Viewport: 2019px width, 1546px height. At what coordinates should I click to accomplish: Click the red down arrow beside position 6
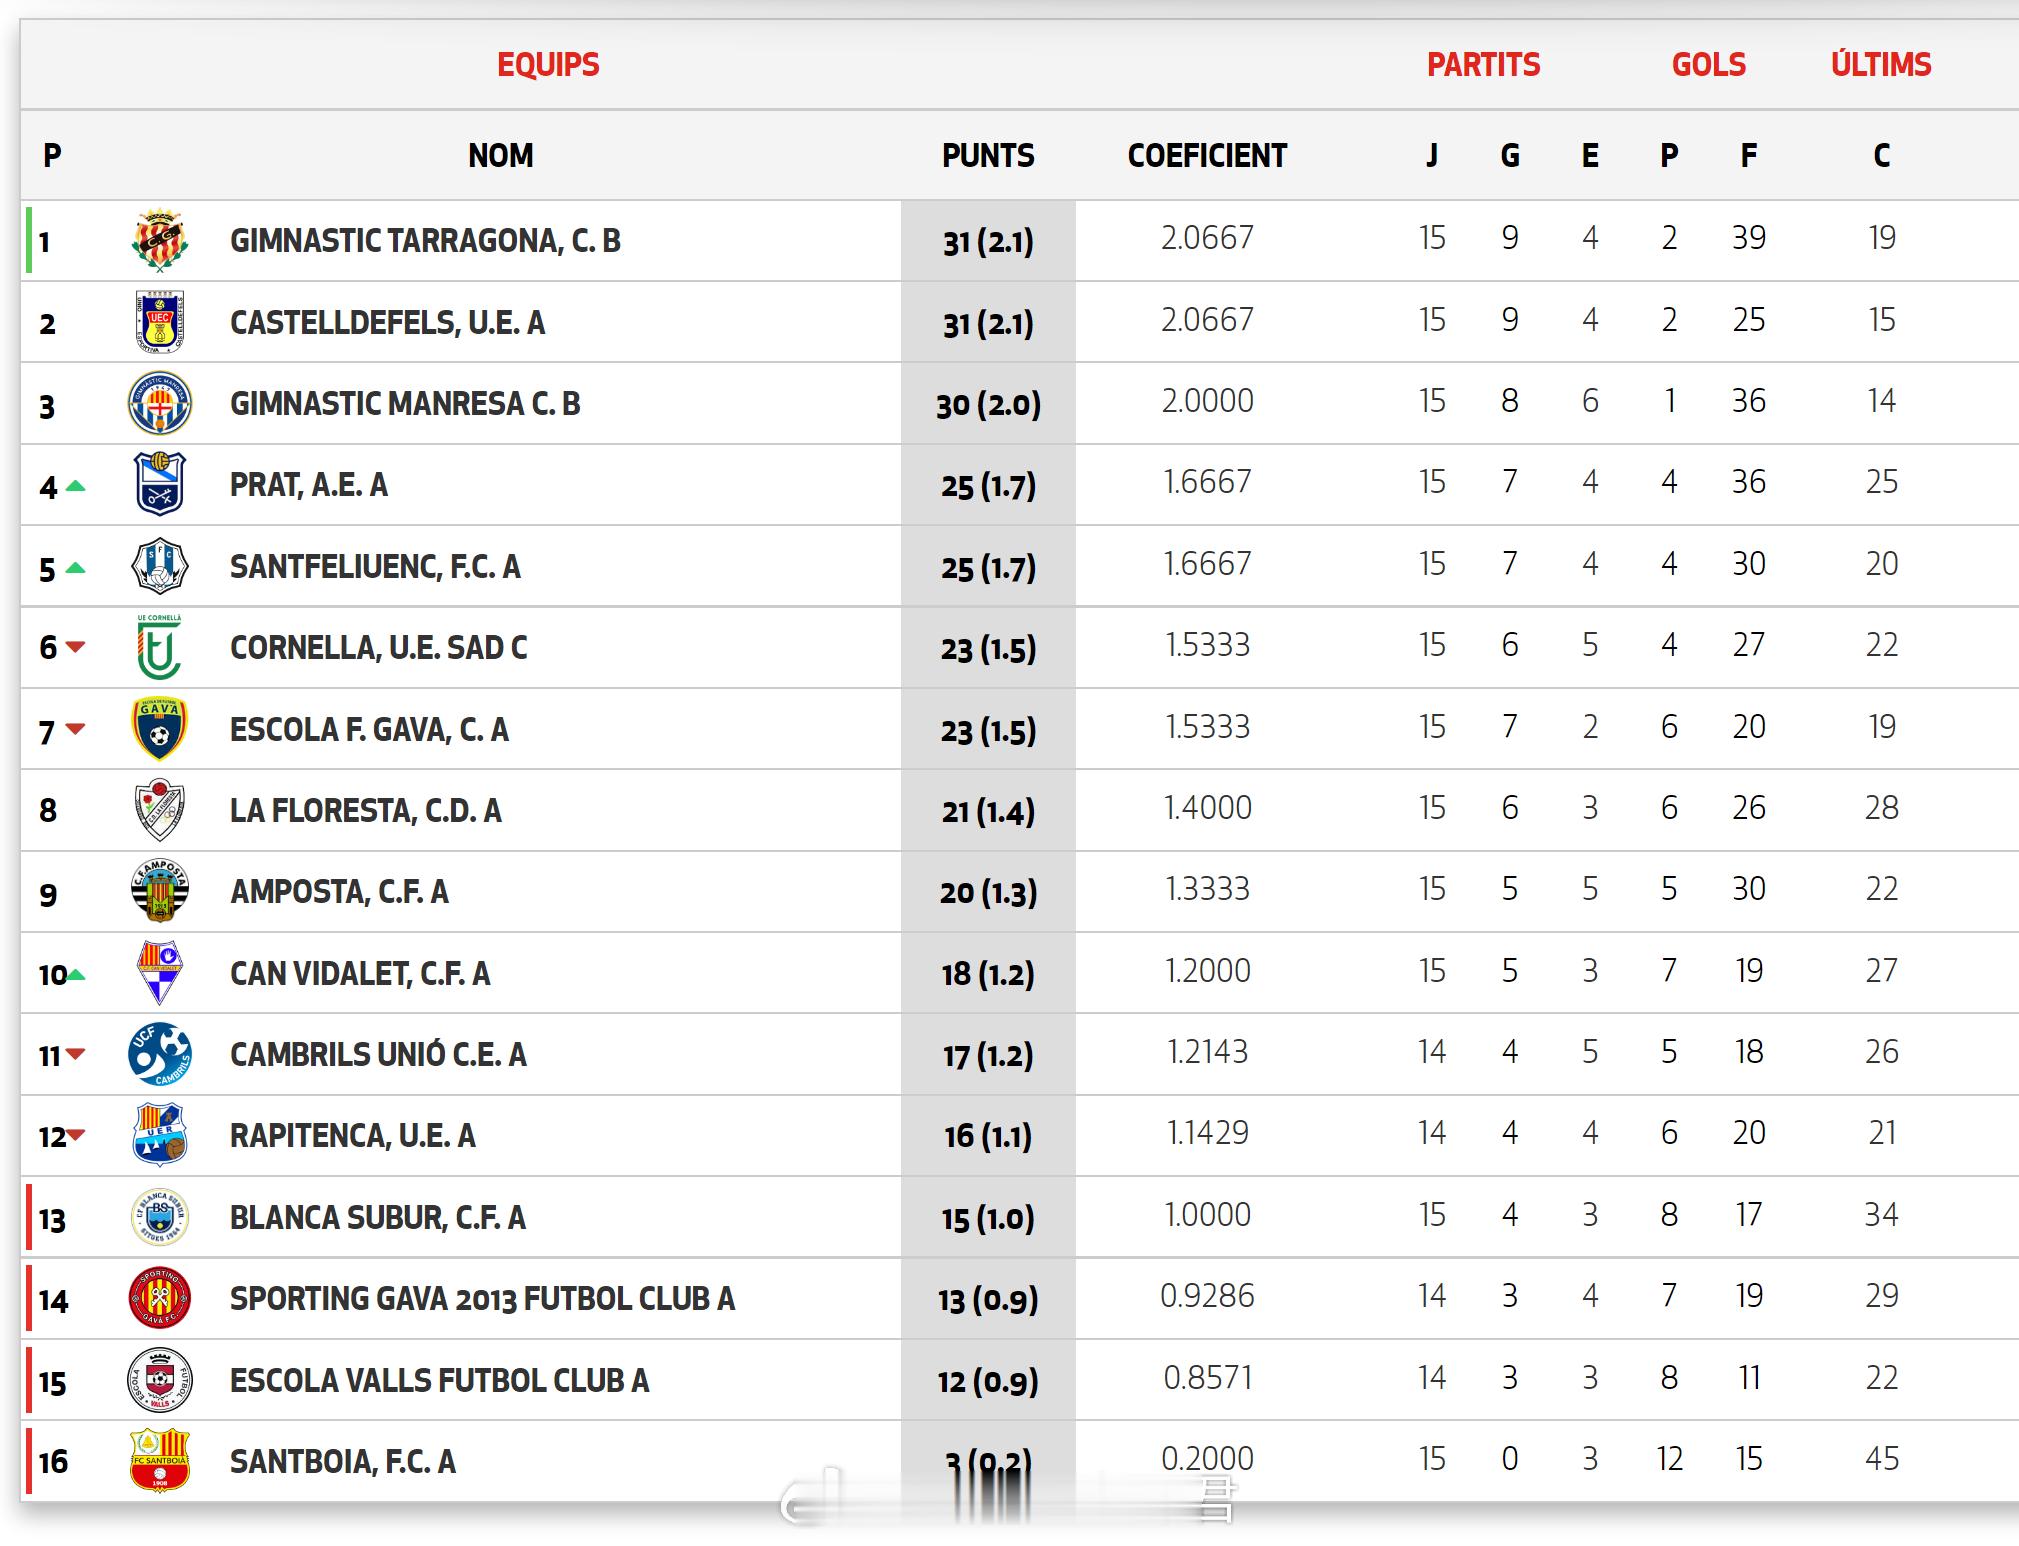tap(75, 648)
